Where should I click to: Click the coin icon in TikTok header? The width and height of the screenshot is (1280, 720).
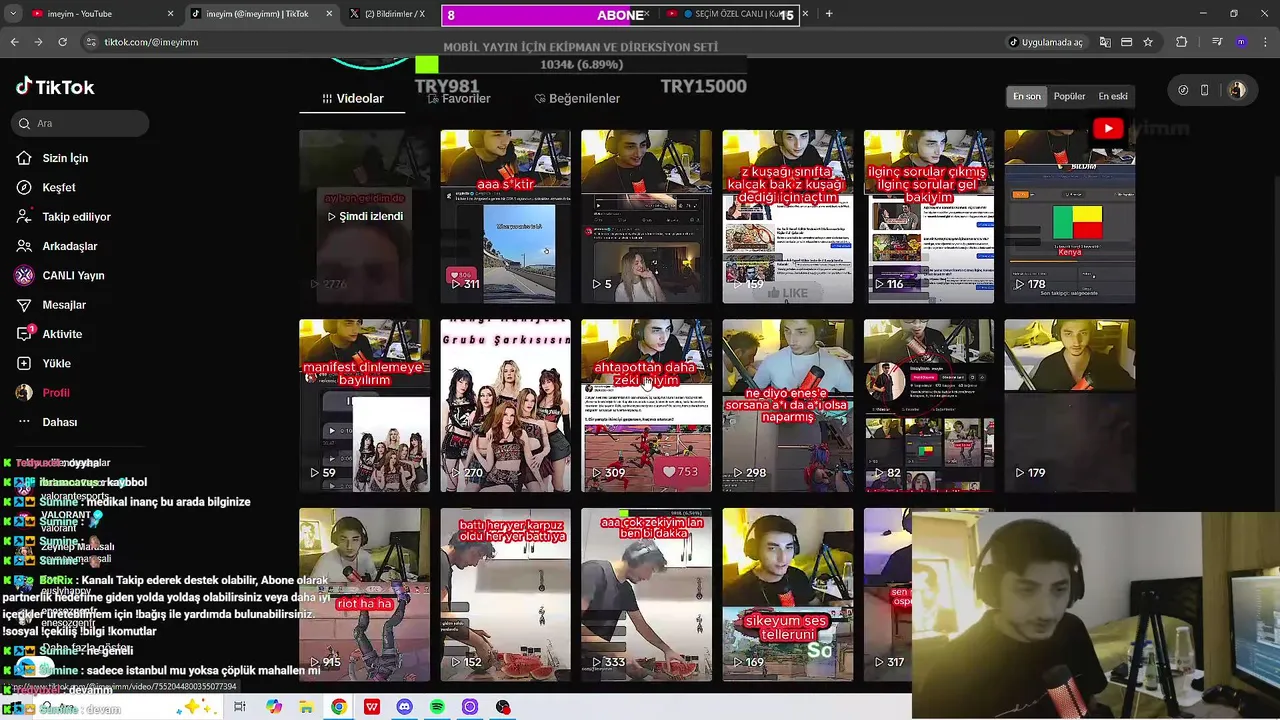point(1183,90)
